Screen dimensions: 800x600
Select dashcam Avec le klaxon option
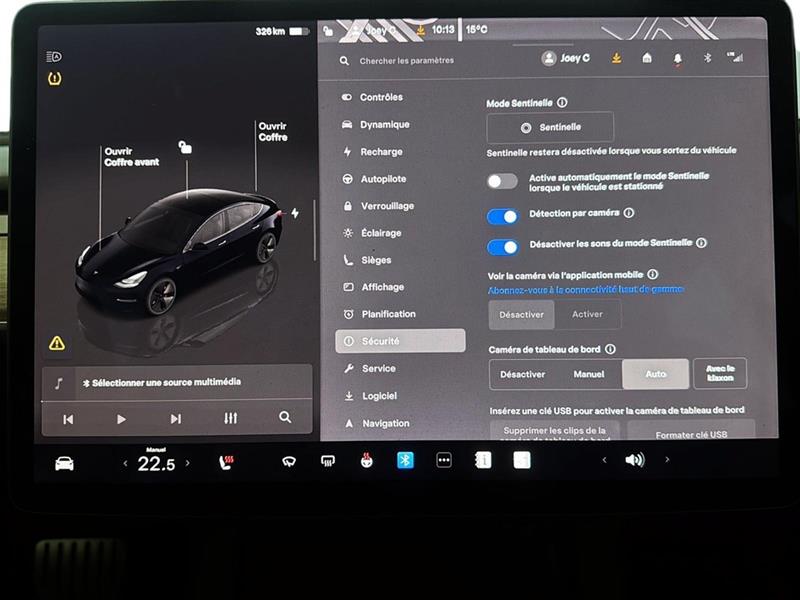pyautogui.click(x=720, y=373)
